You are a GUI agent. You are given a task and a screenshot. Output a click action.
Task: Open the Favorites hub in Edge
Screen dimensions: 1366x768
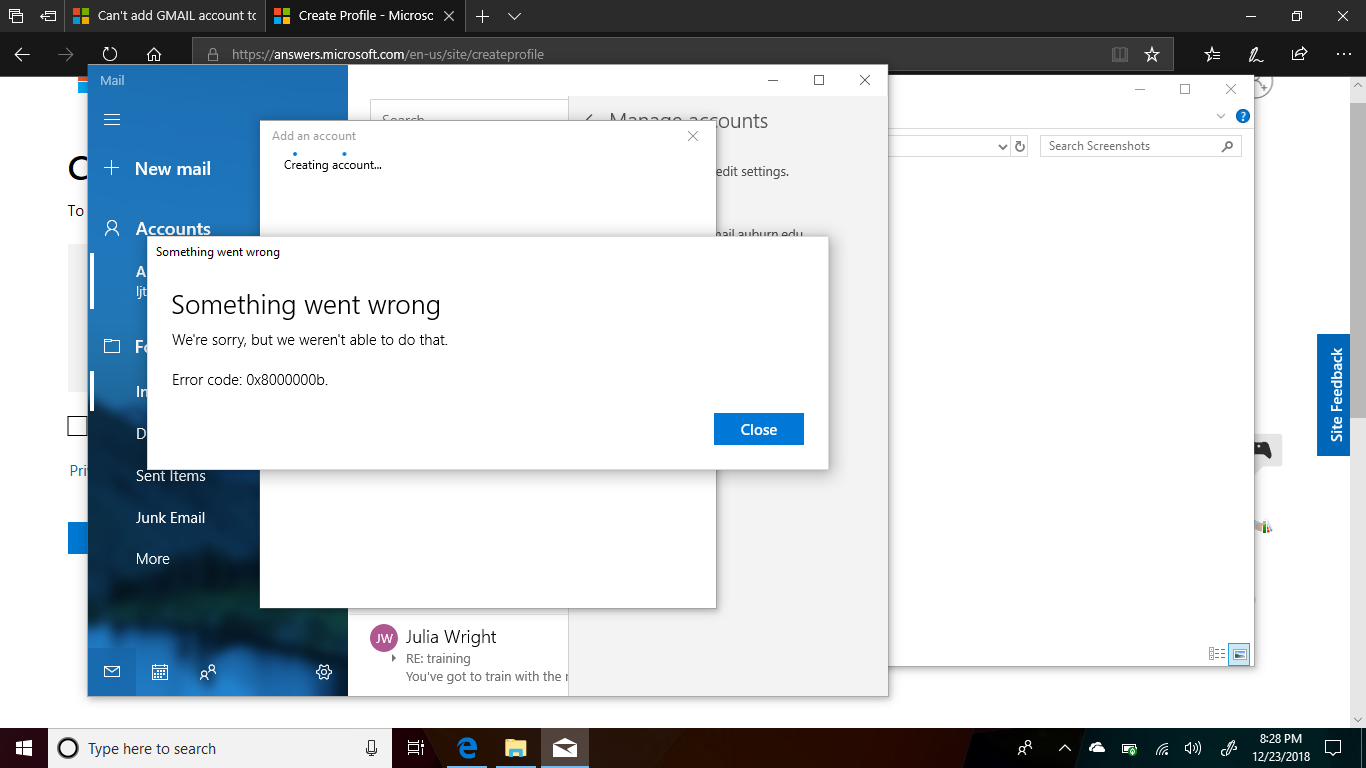[x=1212, y=54]
